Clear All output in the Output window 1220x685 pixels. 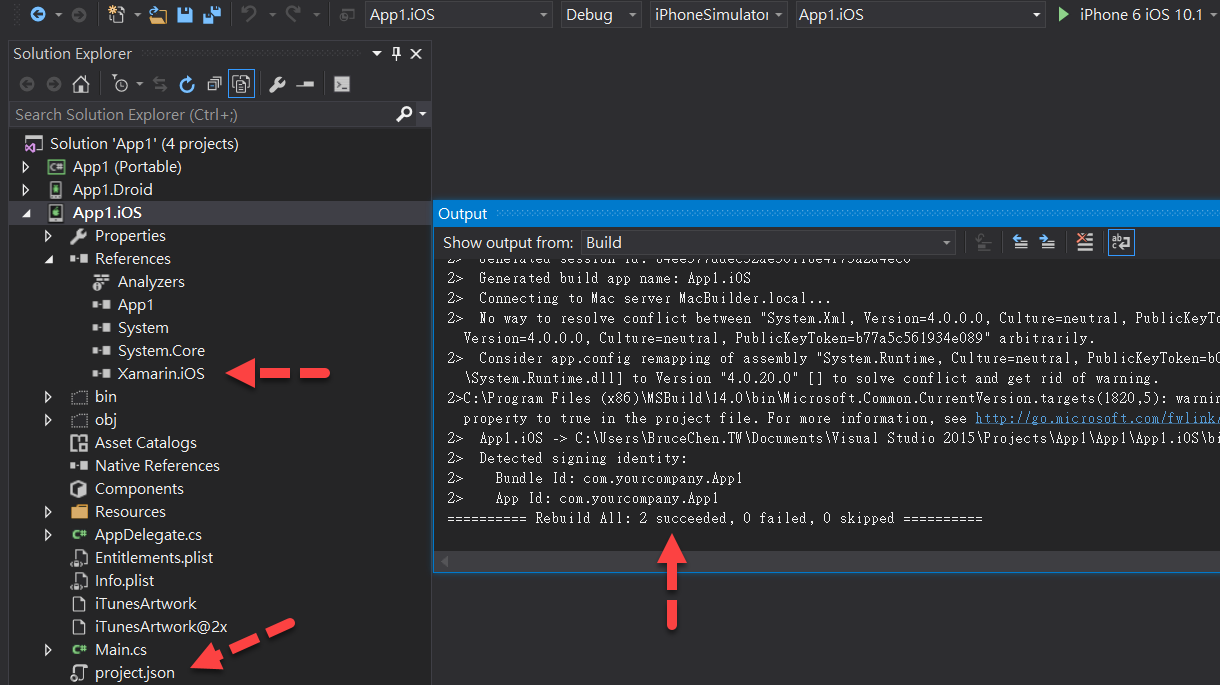1085,242
